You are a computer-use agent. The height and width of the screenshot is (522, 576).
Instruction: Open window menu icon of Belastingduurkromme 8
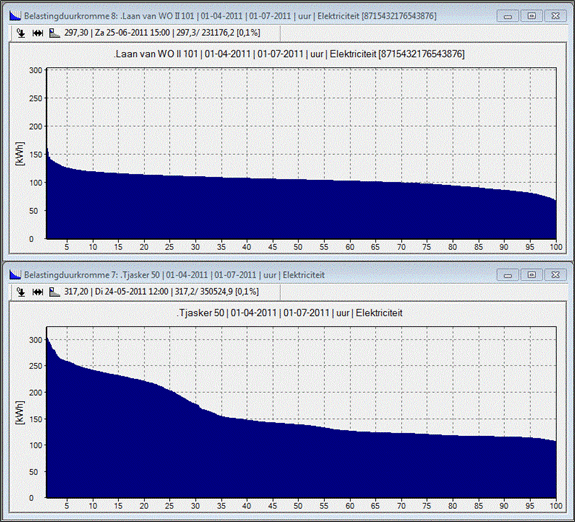pos(15,16)
